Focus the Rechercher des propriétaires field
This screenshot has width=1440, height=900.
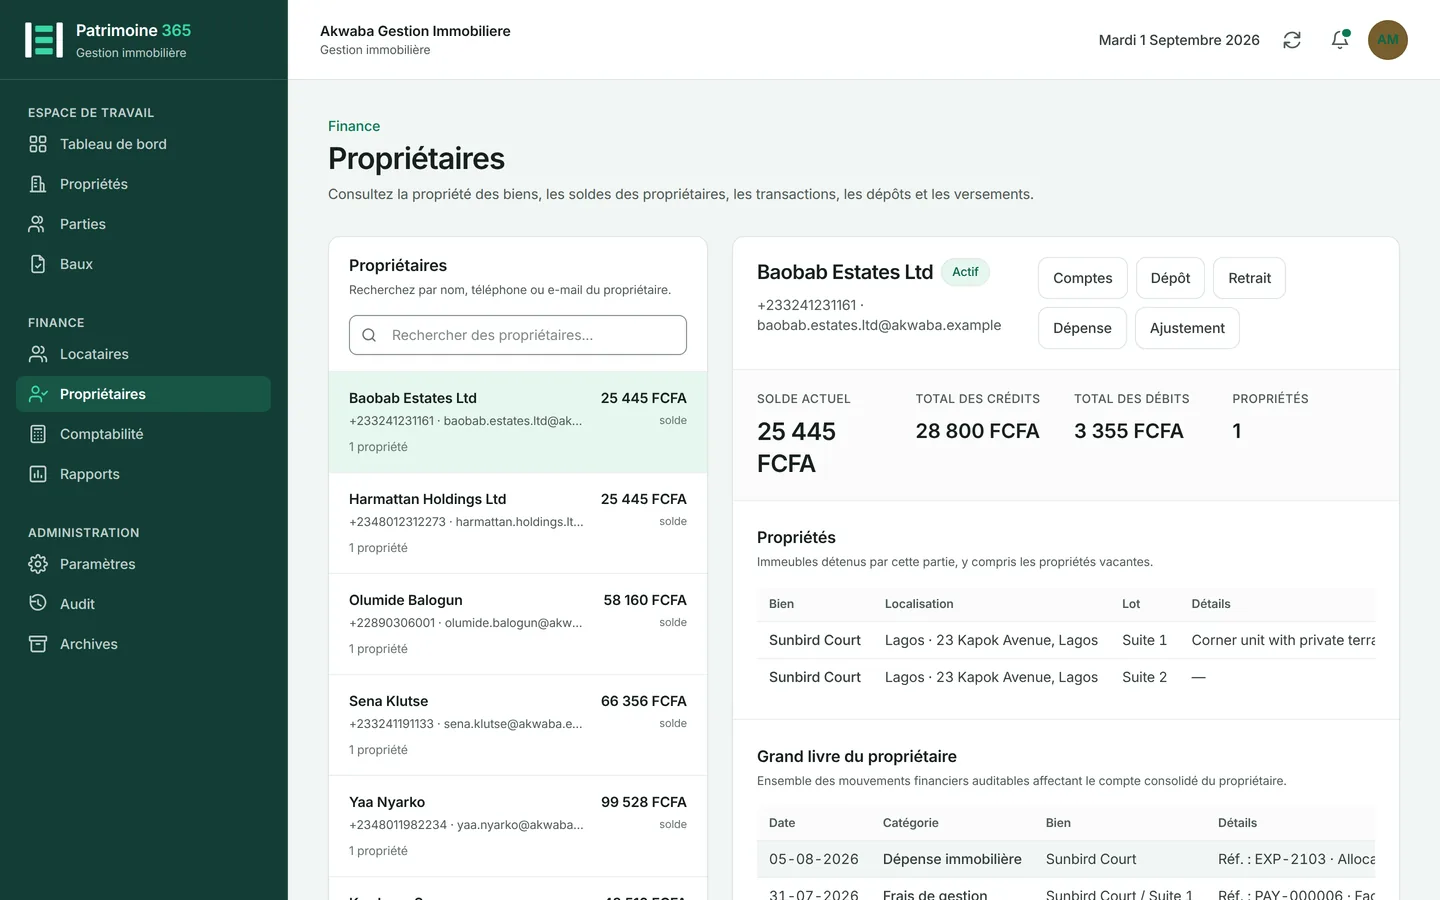(x=518, y=335)
